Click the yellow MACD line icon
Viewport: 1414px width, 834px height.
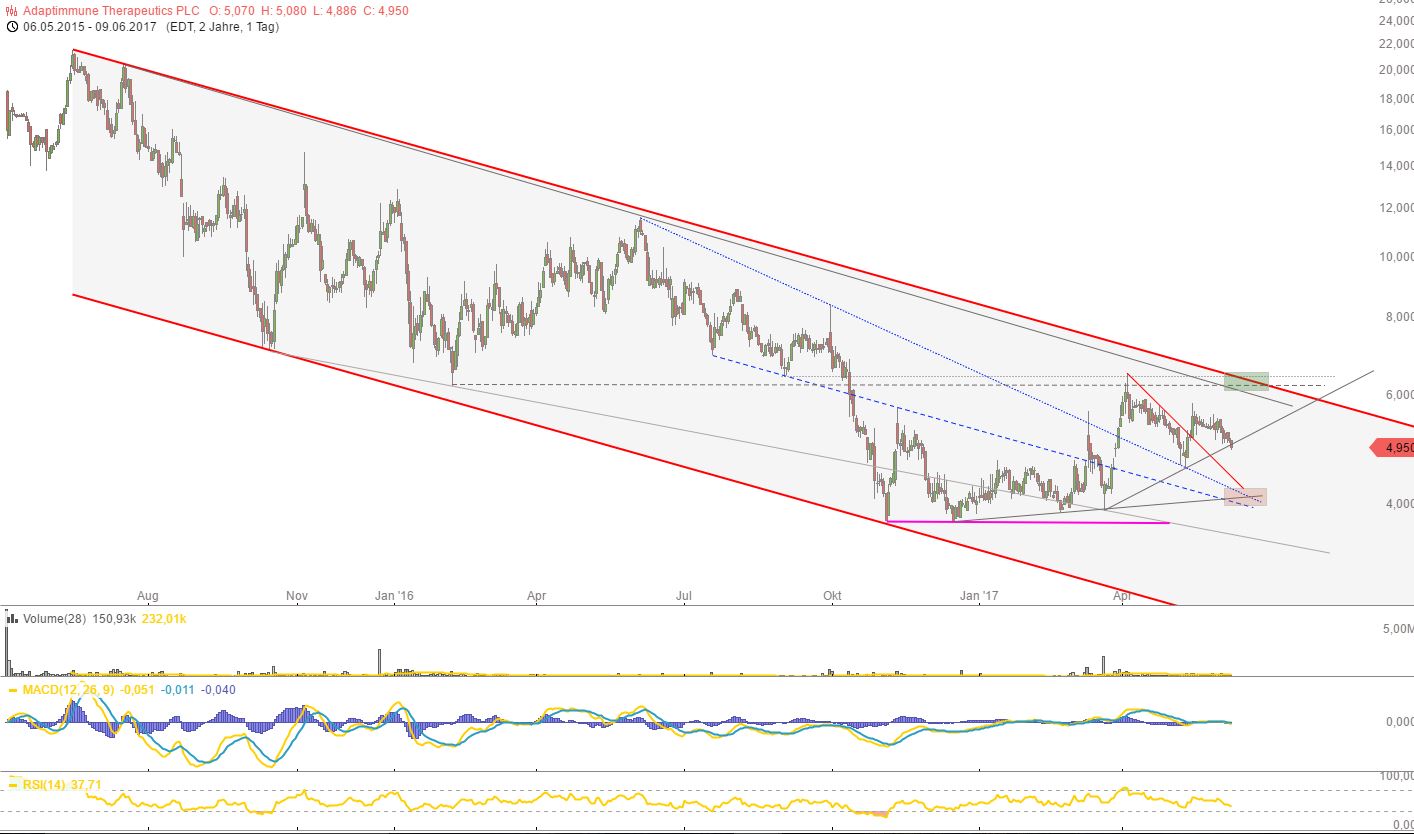[x=12, y=690]
